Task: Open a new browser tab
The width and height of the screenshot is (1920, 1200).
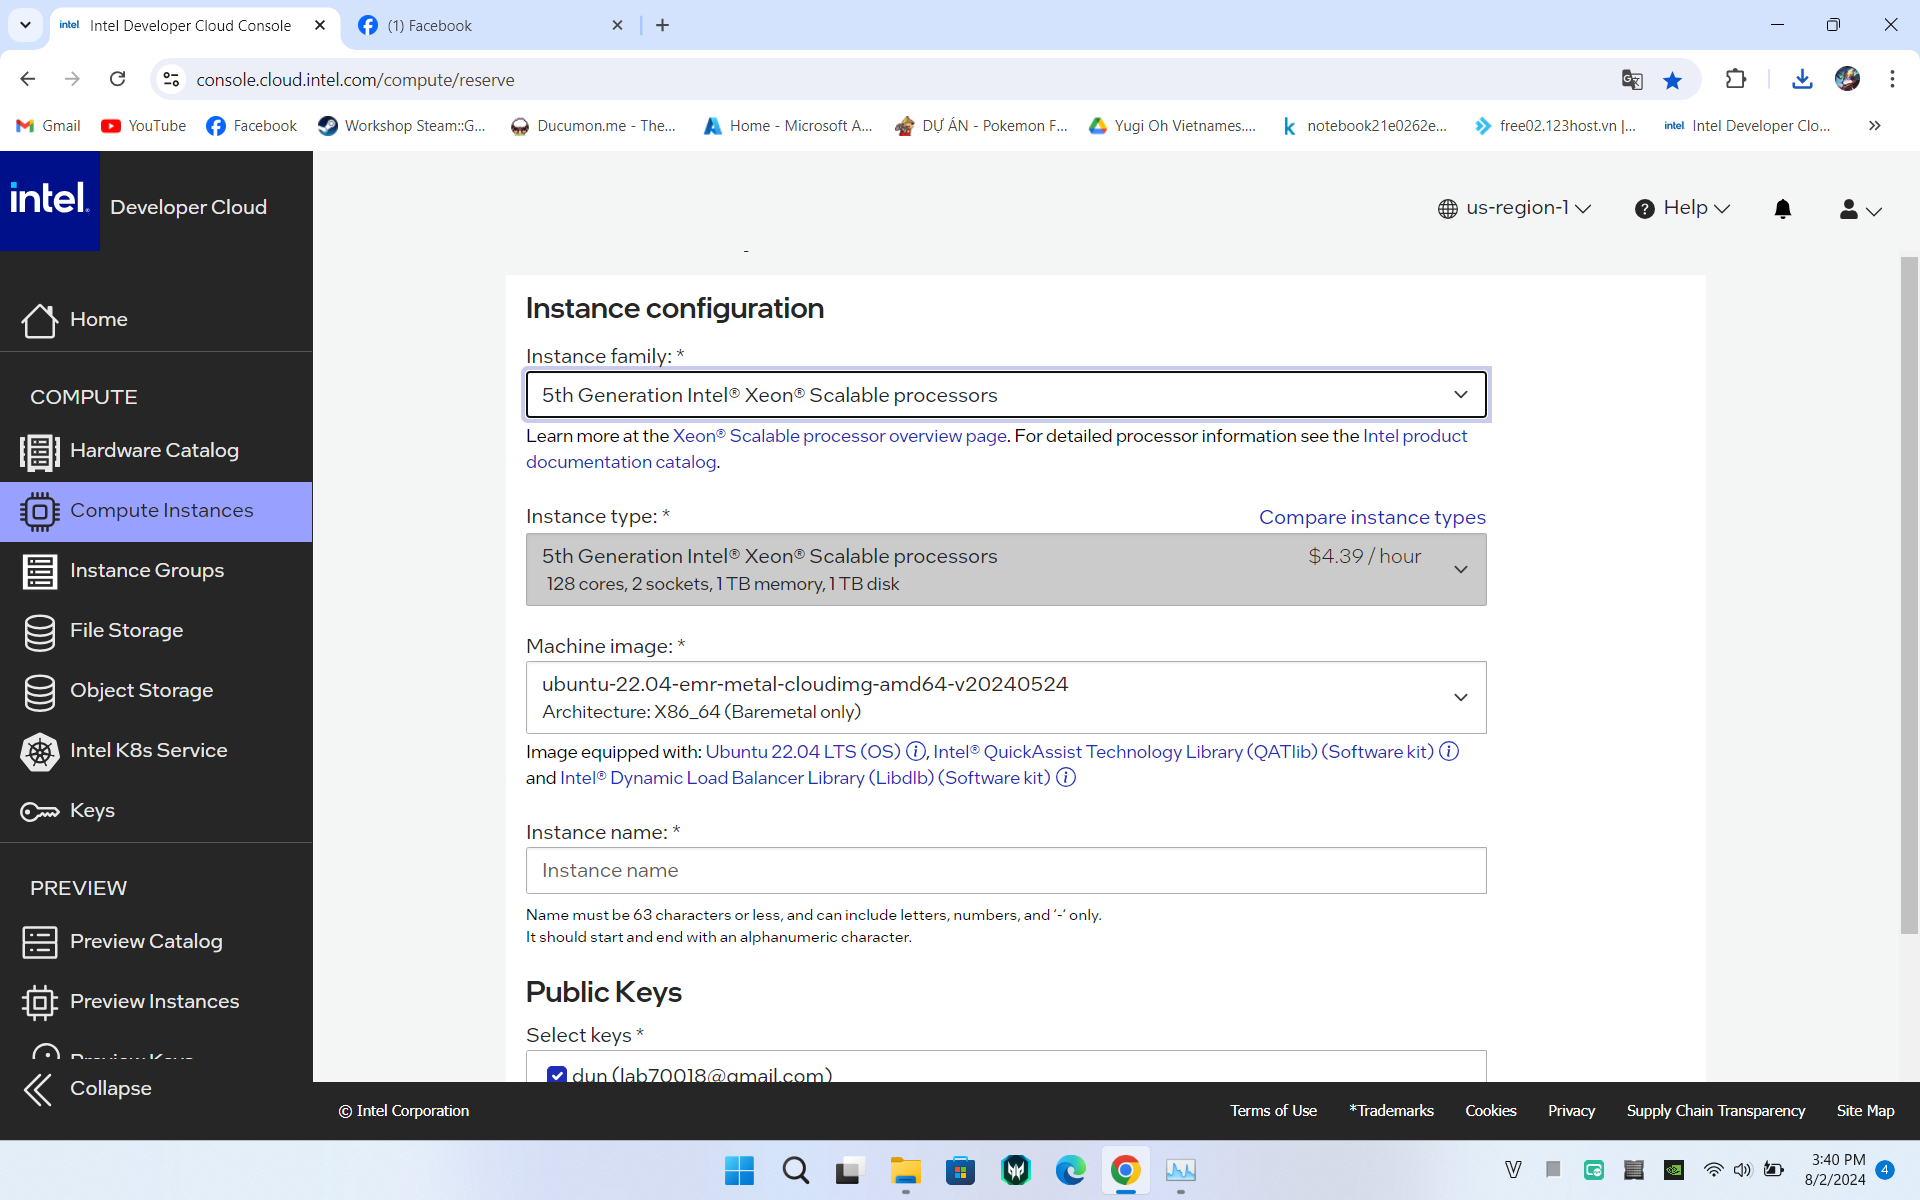Action: pos(662,26)
